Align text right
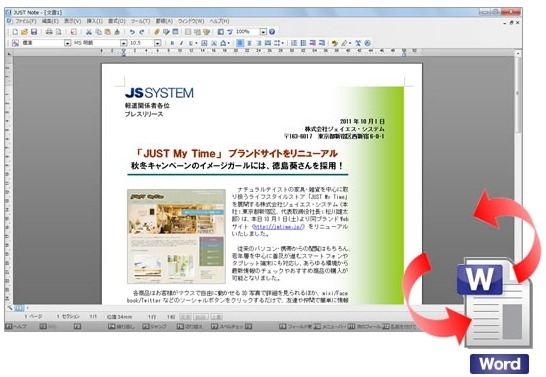The width and height of the screenshot is (546, 377). point(259,43)
